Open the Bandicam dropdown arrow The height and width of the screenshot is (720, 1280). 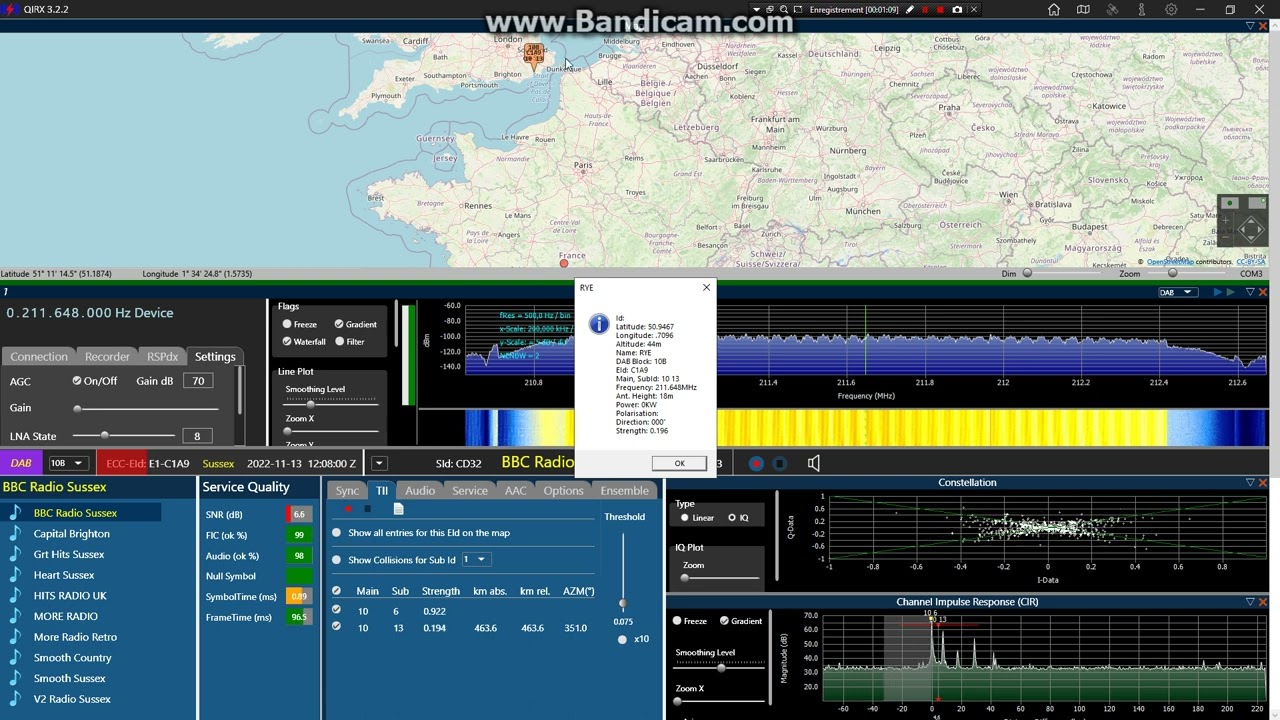point(757,10)
